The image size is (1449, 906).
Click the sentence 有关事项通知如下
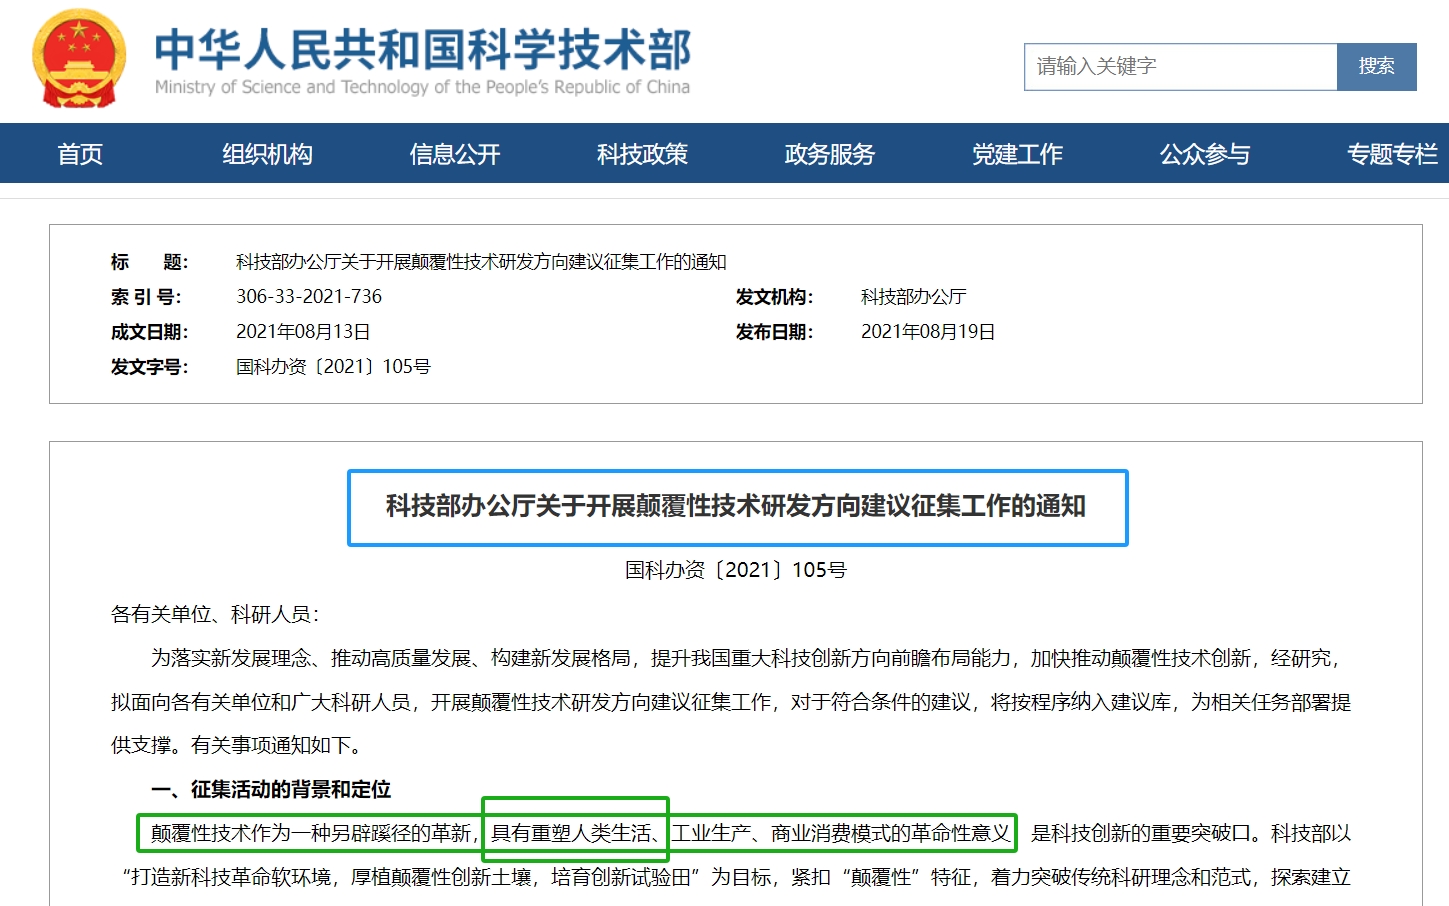pos(270,746)
